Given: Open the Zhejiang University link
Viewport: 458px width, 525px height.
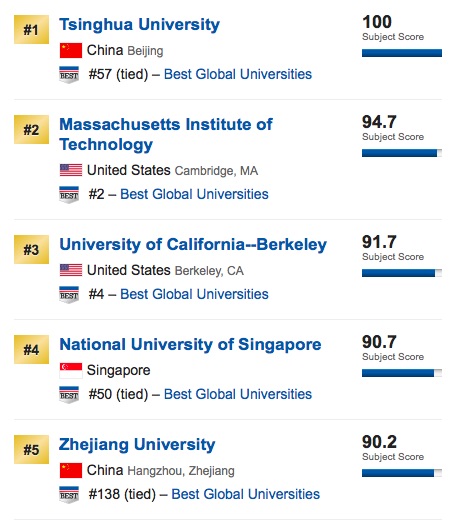Looking at the screenshot, I should click(137, 445).
